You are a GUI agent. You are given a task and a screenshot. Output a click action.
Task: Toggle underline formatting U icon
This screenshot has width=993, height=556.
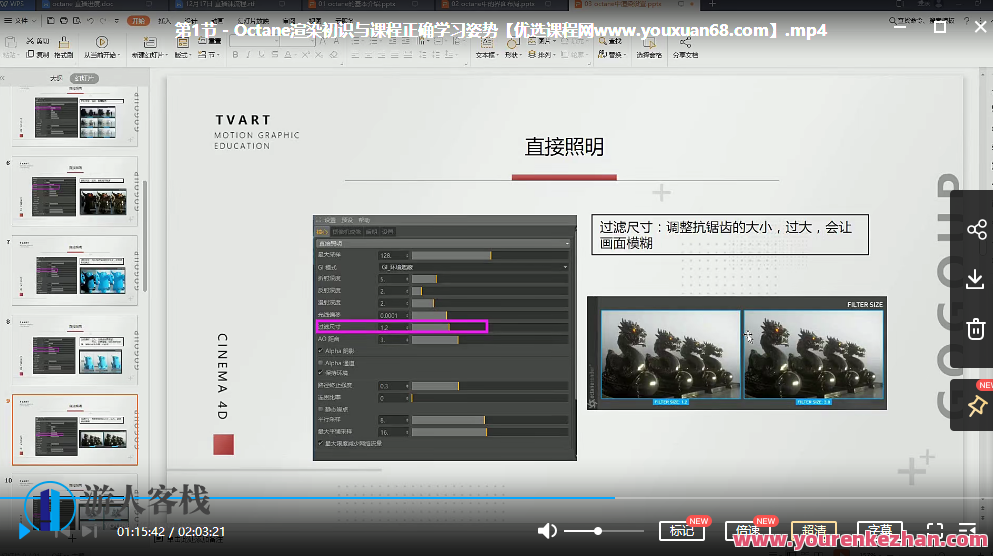click(x=261, y=55)
